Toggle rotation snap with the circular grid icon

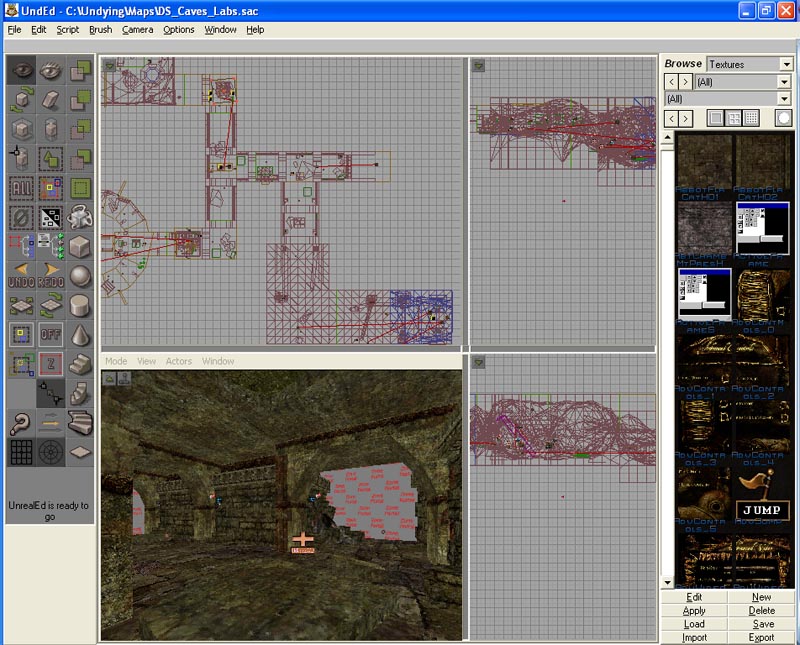pyautogui.click(x=51, y=453)
